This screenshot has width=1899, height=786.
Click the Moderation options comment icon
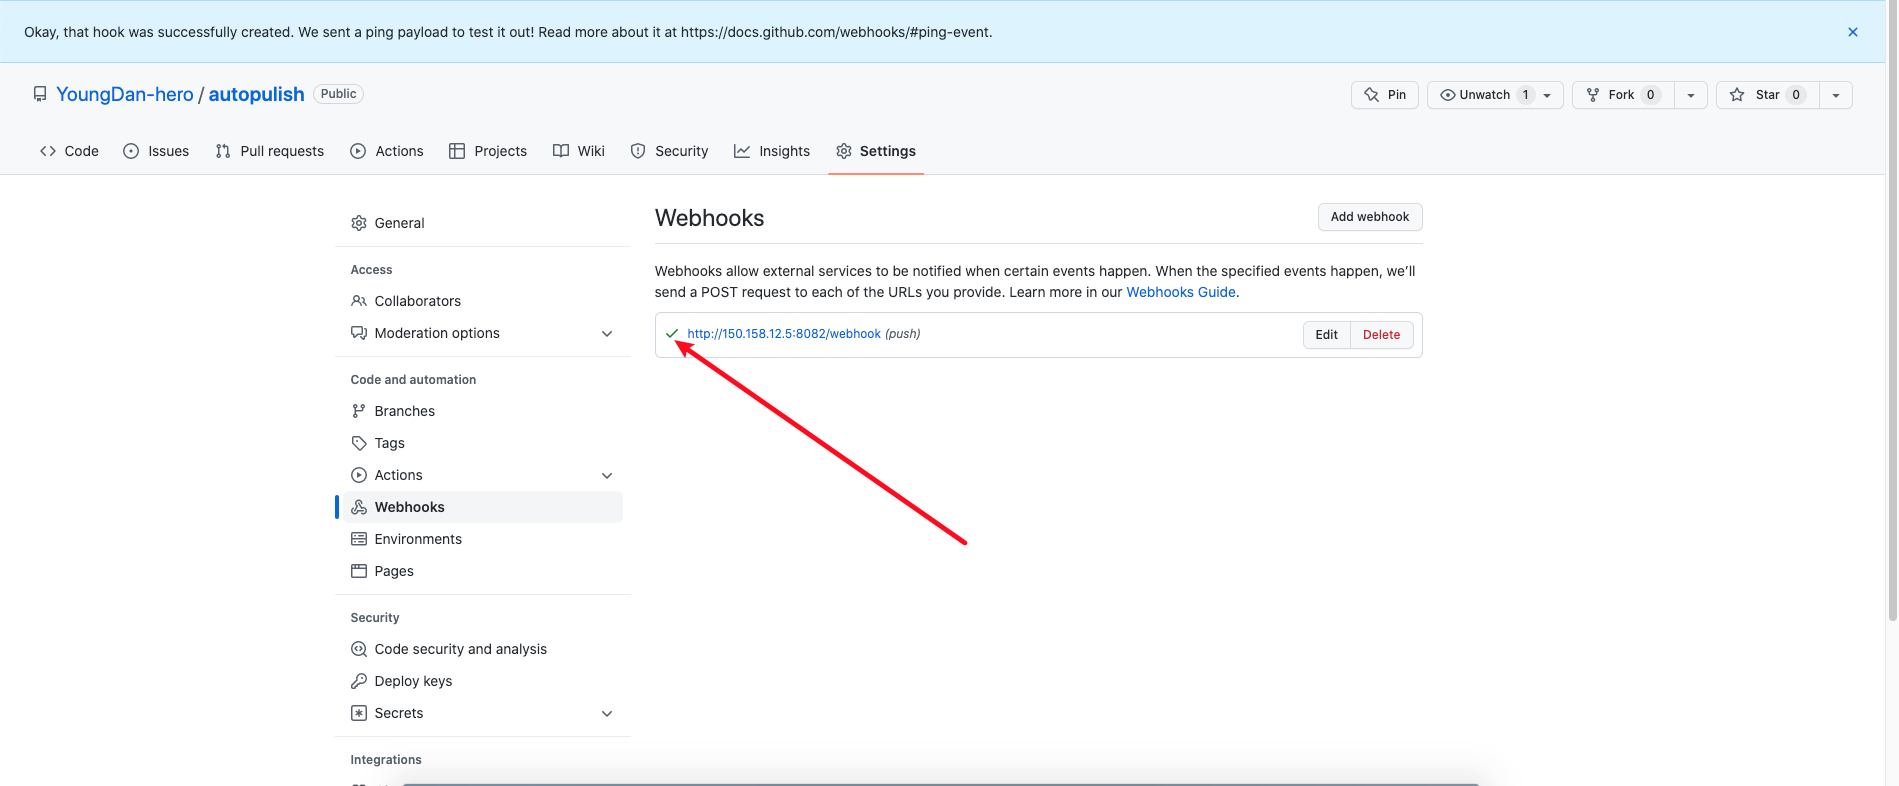point(359,333)
